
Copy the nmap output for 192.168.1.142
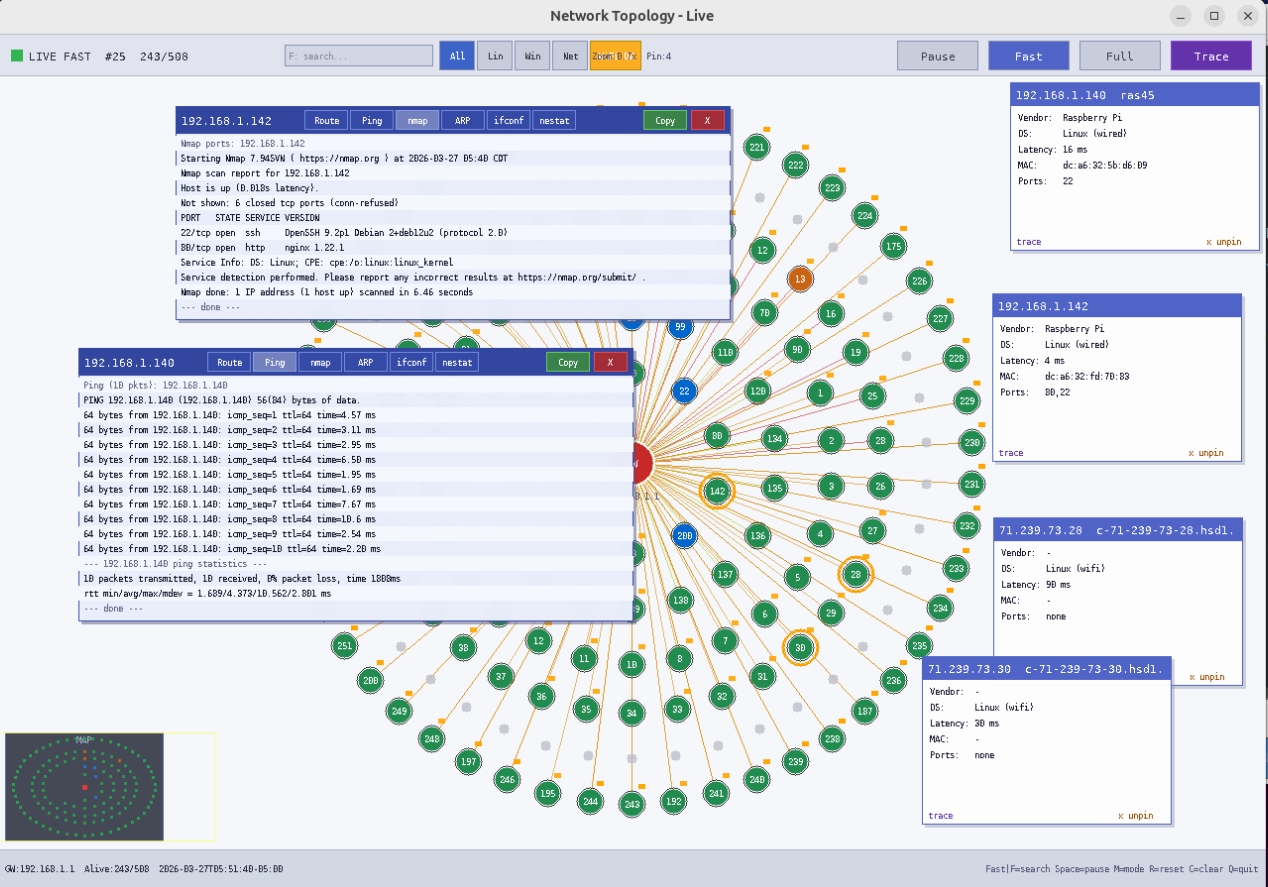click(664, 119)
